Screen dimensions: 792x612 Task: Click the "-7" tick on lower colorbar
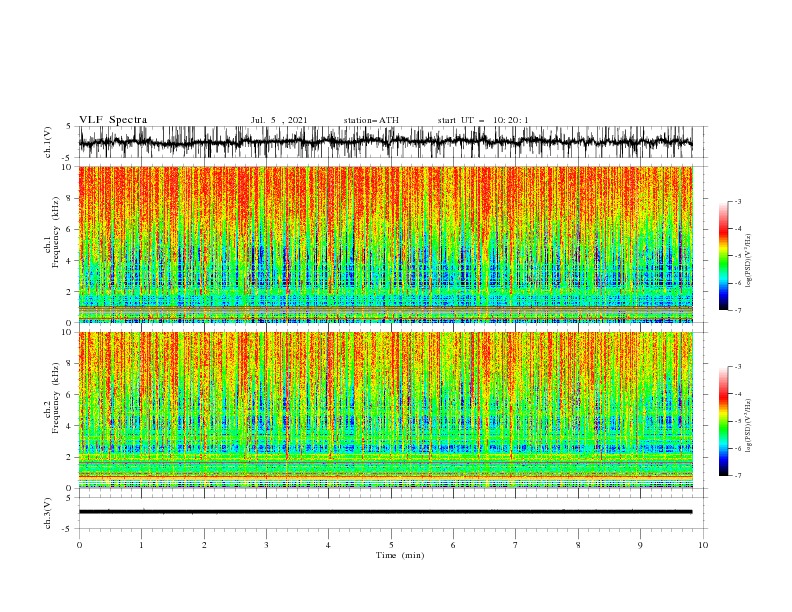[x=738, y=476]
